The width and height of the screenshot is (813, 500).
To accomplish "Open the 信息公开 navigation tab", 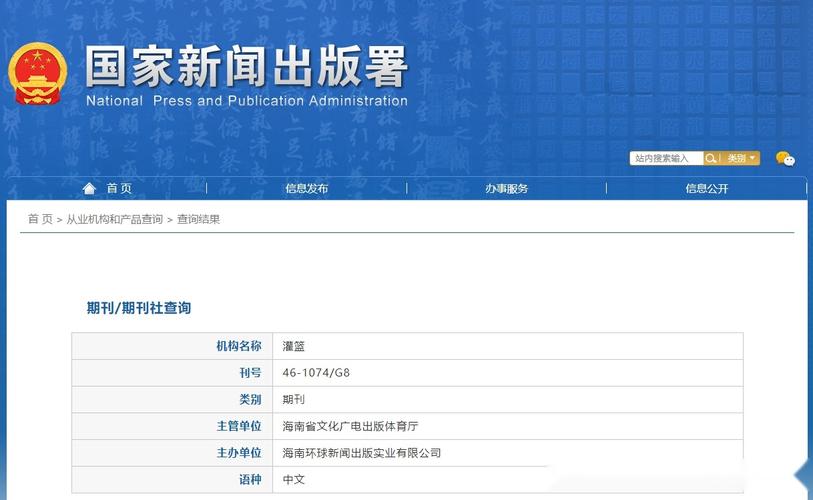I will [707, 188].
